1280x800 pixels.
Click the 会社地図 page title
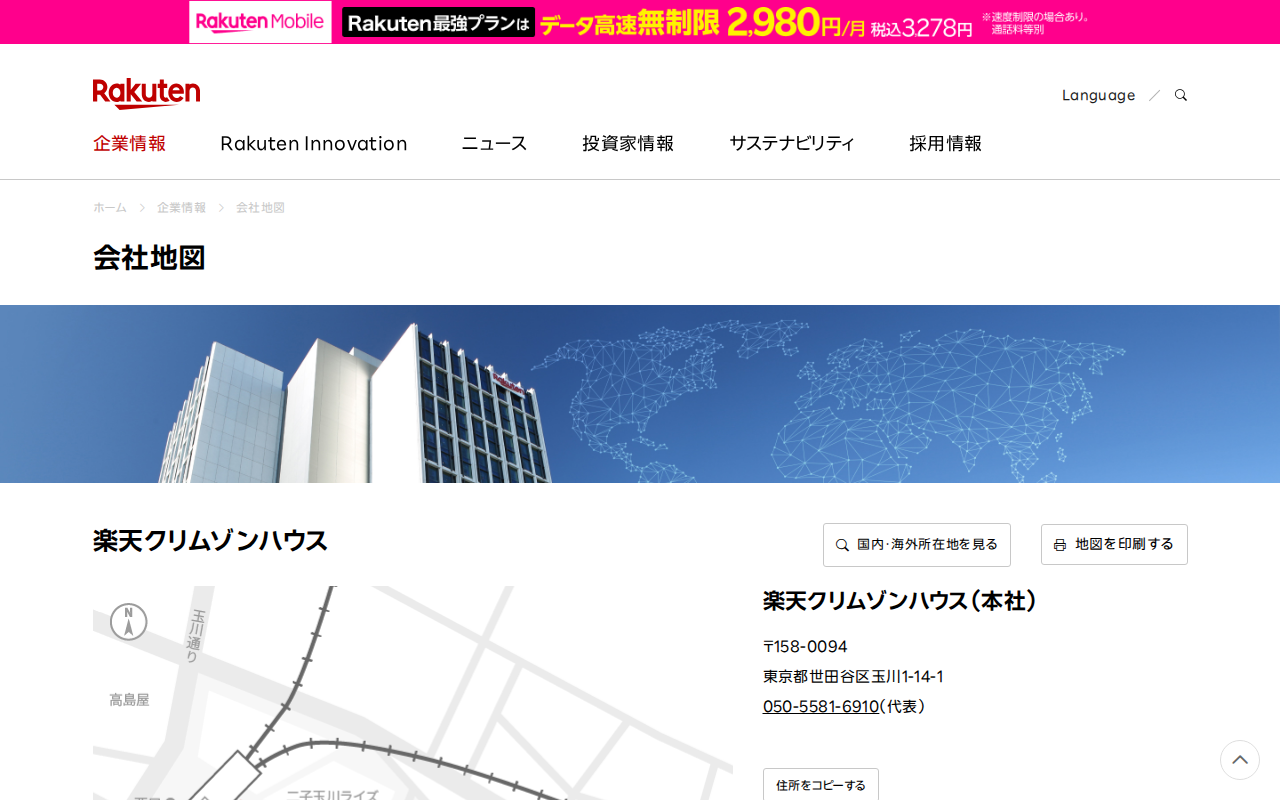[x=149, y=258]
